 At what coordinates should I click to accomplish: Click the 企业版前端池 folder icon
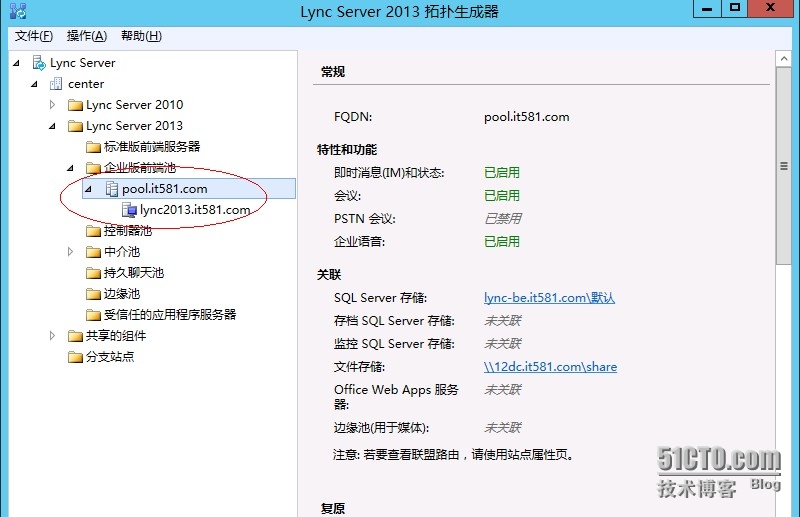coord(93,168)
